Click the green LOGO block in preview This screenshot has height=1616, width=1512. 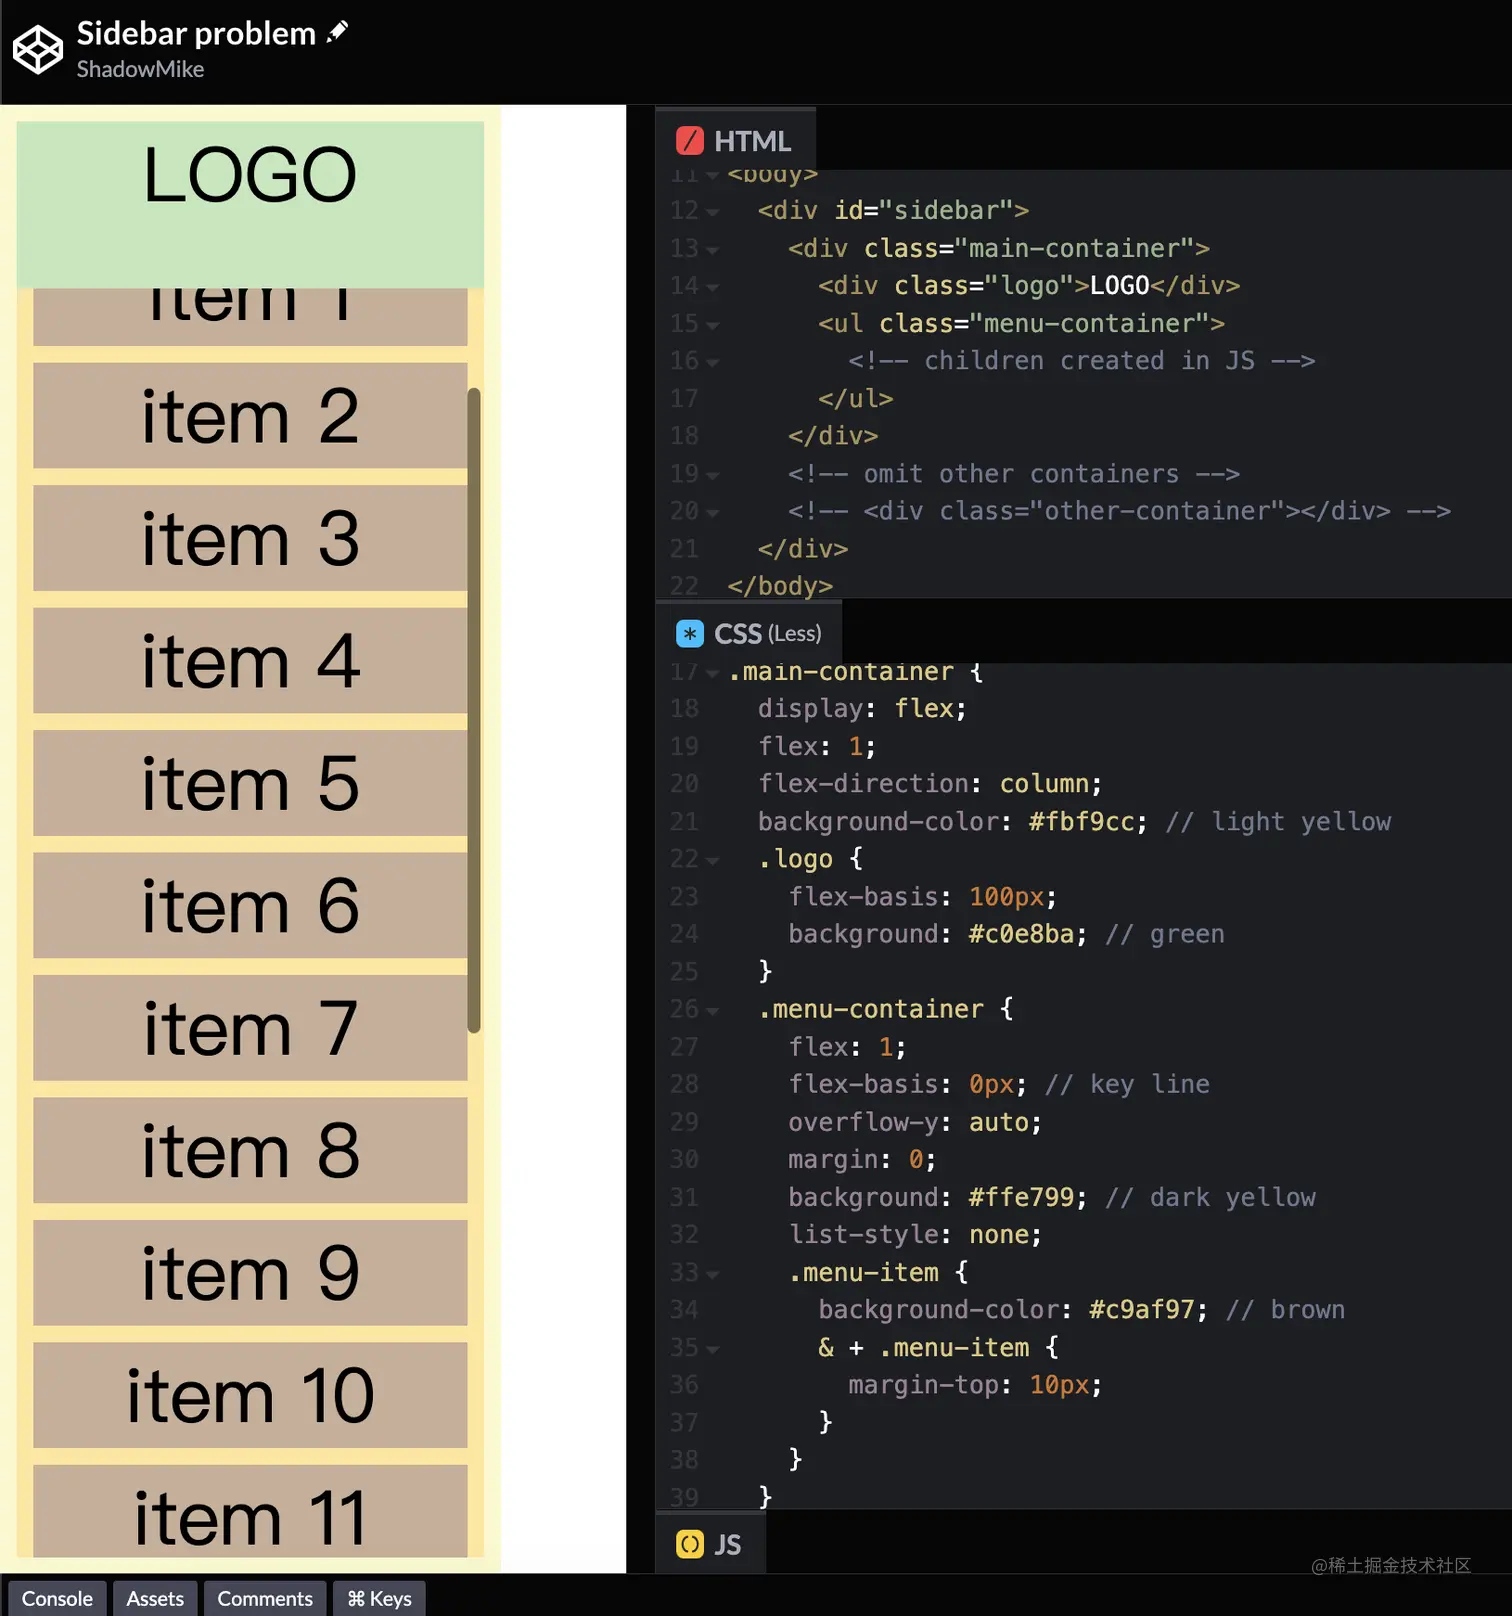(x=250, y=205)
